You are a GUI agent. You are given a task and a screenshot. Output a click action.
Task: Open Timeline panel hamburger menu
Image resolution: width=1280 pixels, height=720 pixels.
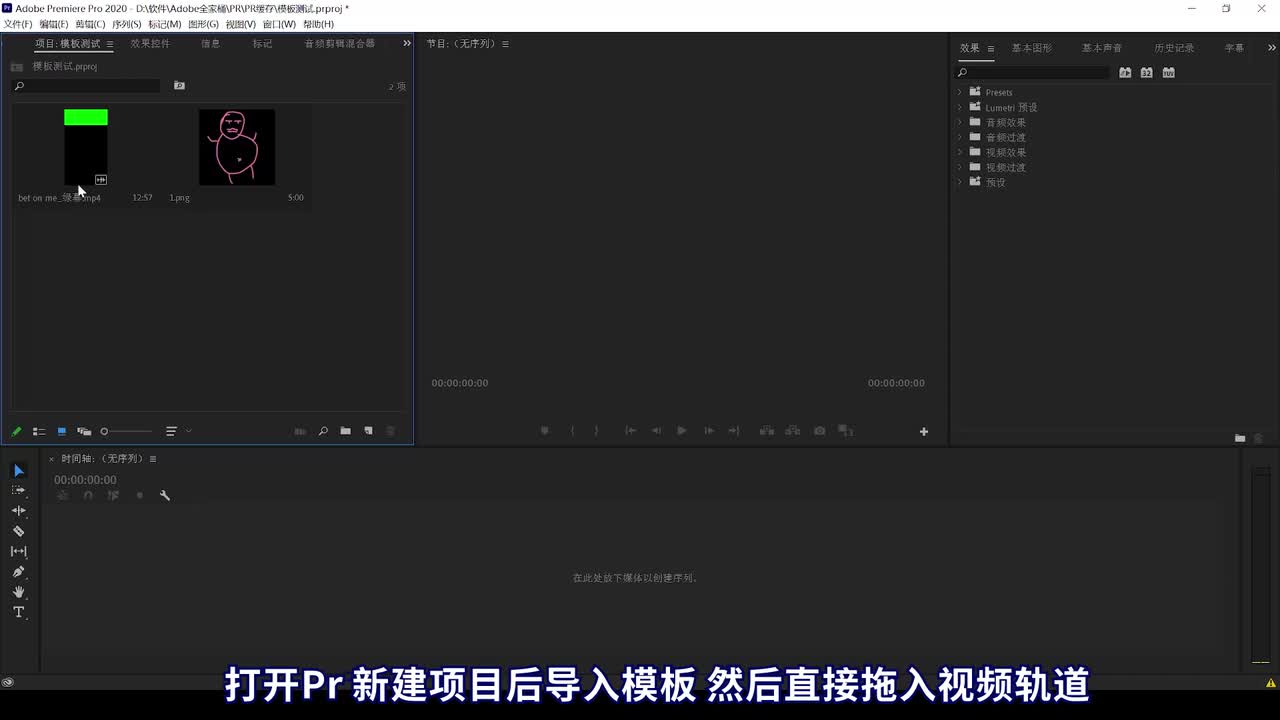point(152,459)
